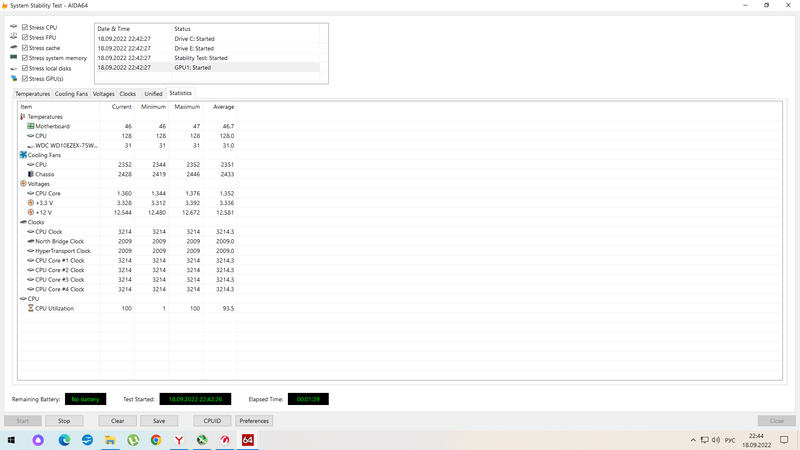Toggle the Stress GPU(s) checkbox

[x=24, y=79]
